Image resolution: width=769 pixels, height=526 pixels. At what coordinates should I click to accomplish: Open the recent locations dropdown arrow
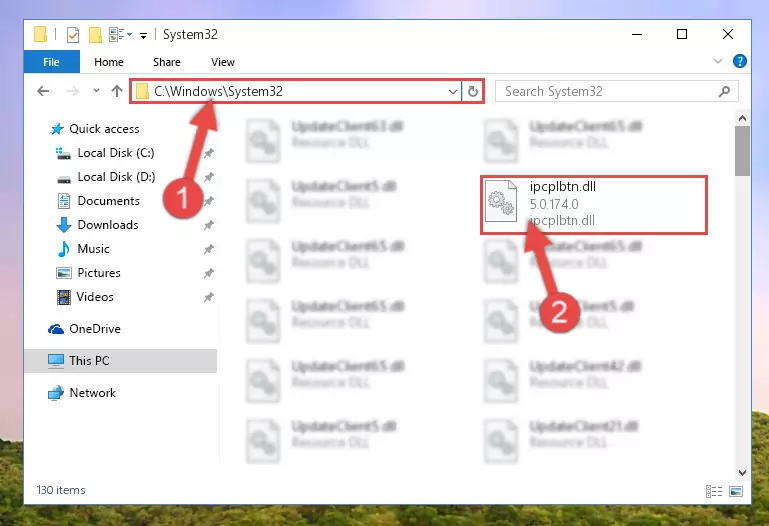pos(96,91)
